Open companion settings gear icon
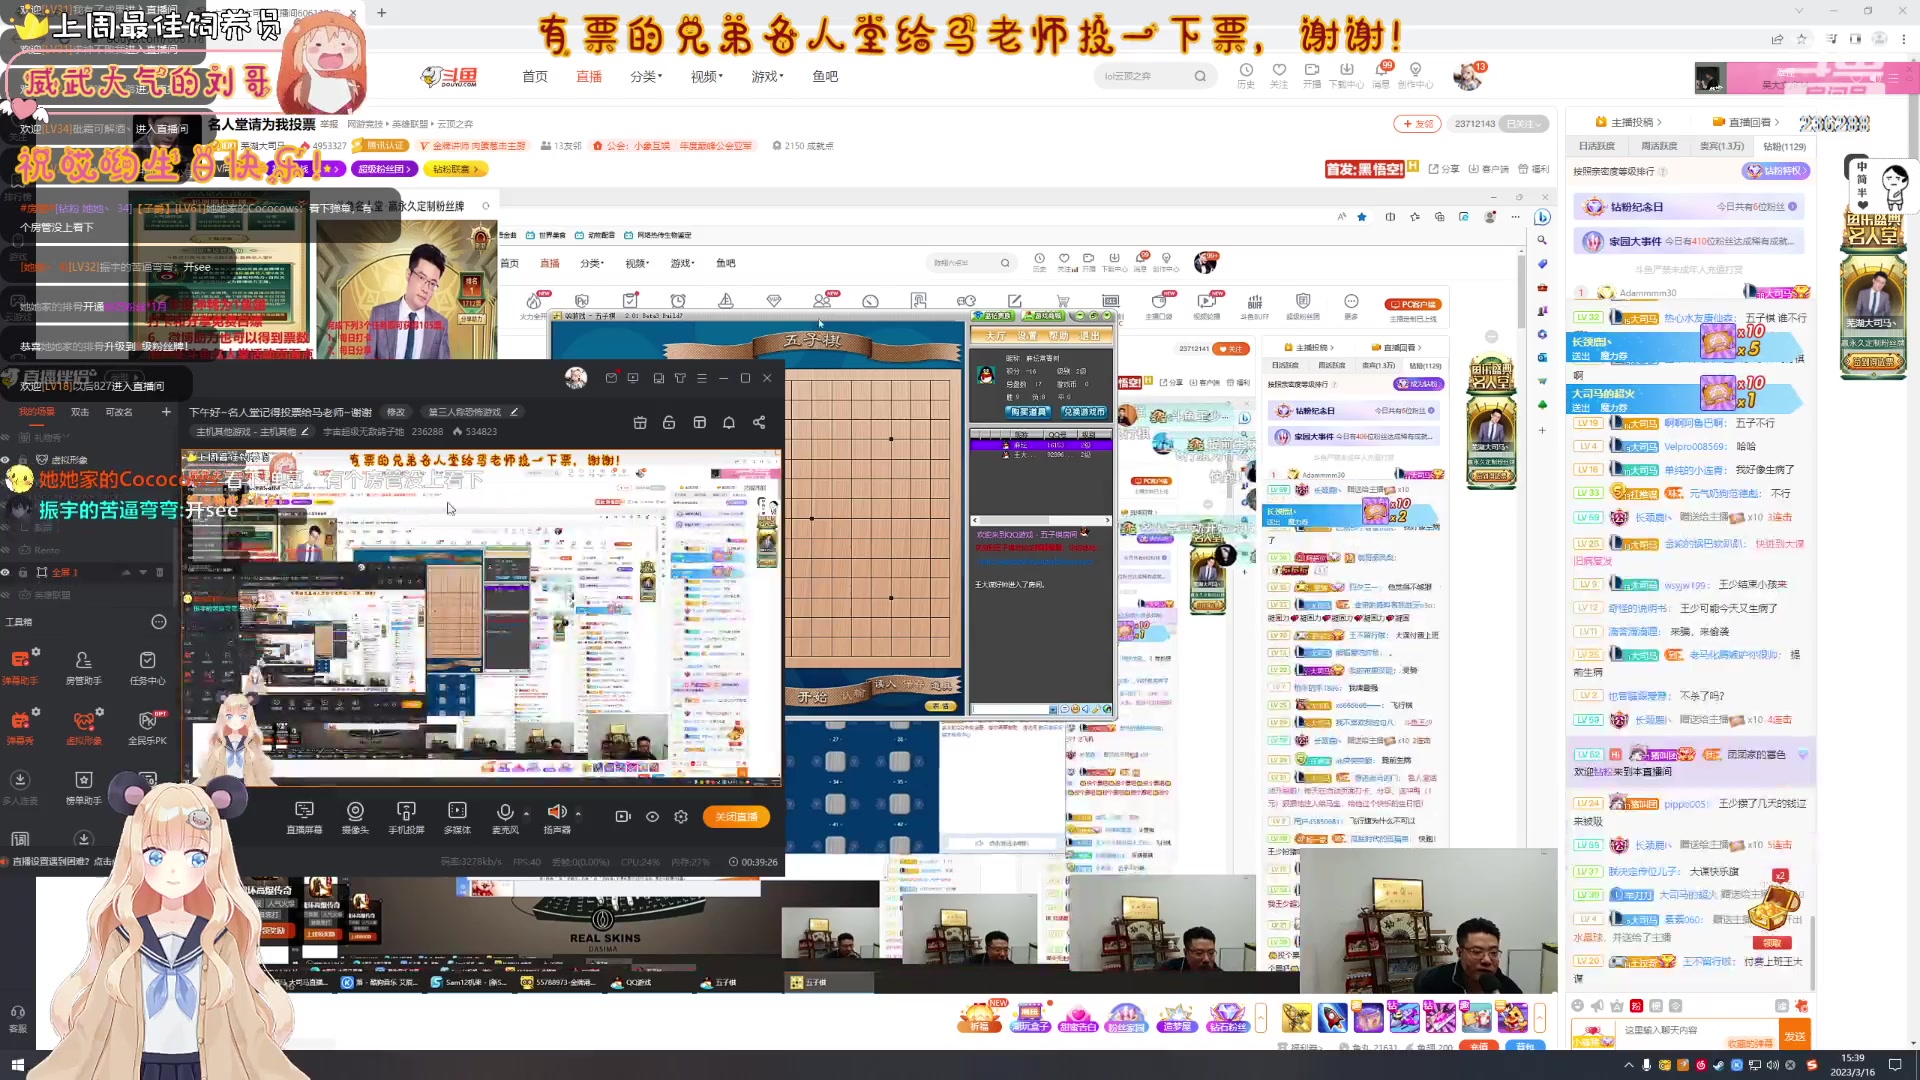Image resolution: width=1920 pixels, height=1080 pixels. (681, 816)
